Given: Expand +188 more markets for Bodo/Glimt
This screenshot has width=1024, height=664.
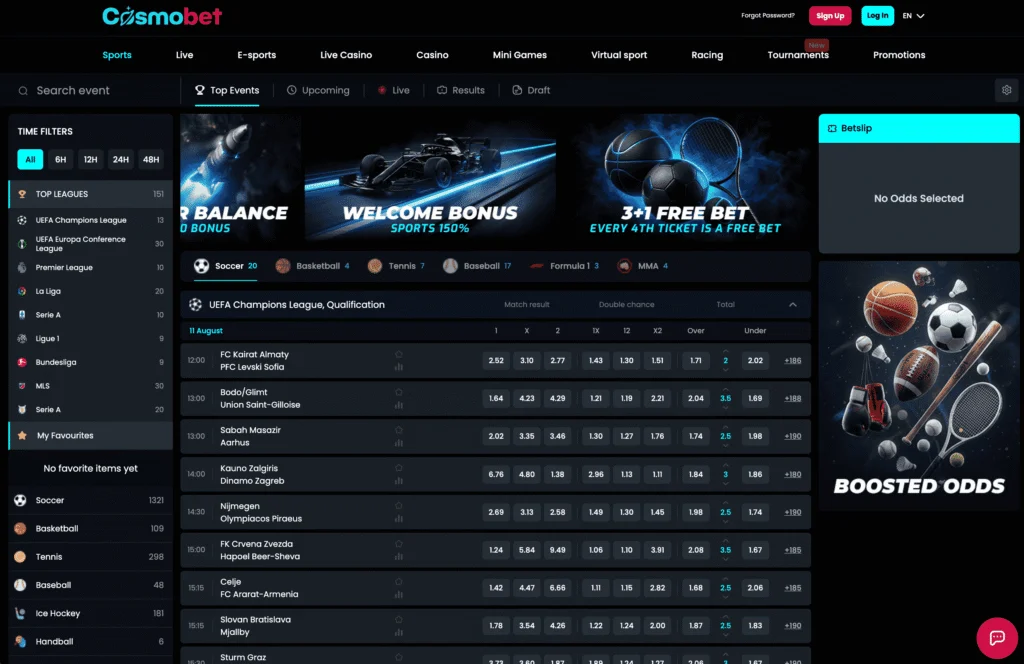Looking at the screenshot, I should tap(792, 398).
